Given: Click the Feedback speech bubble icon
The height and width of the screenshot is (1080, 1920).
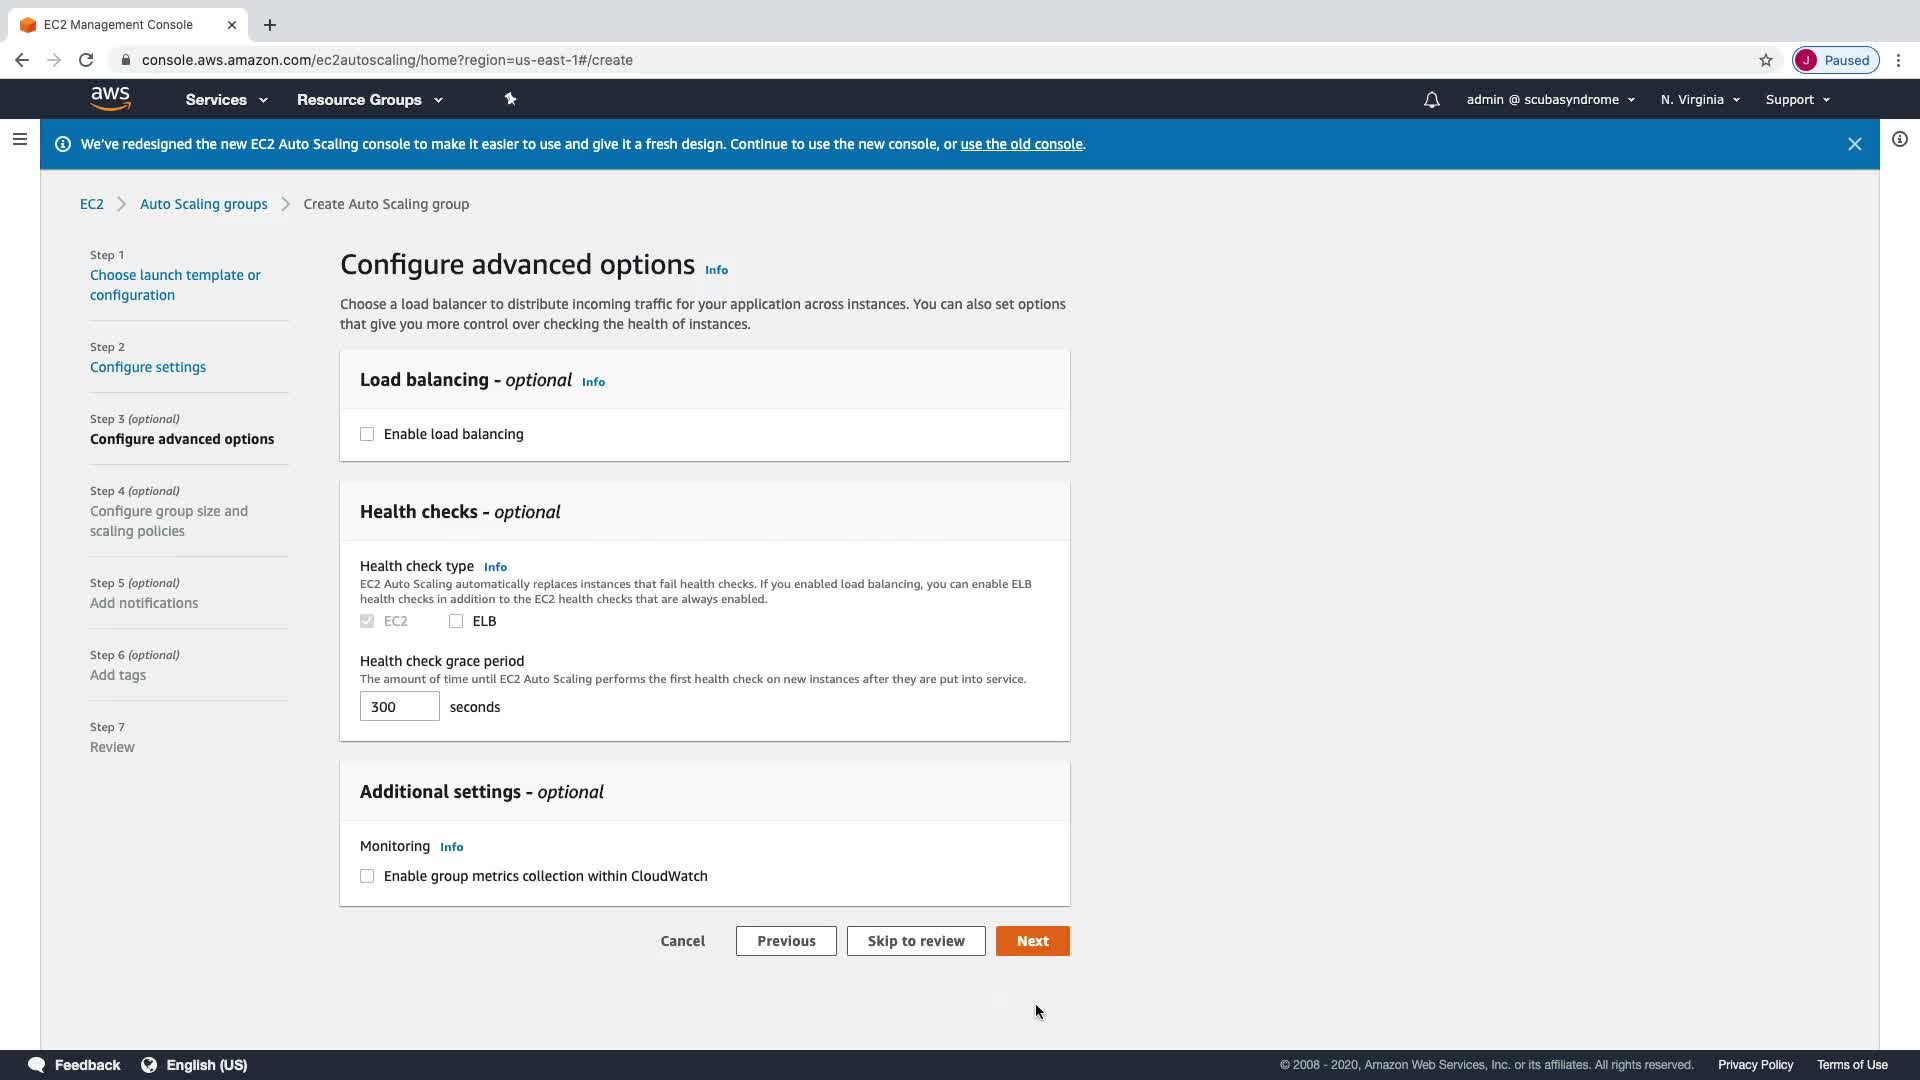Looking at the screenshot, I should 37,1065.
